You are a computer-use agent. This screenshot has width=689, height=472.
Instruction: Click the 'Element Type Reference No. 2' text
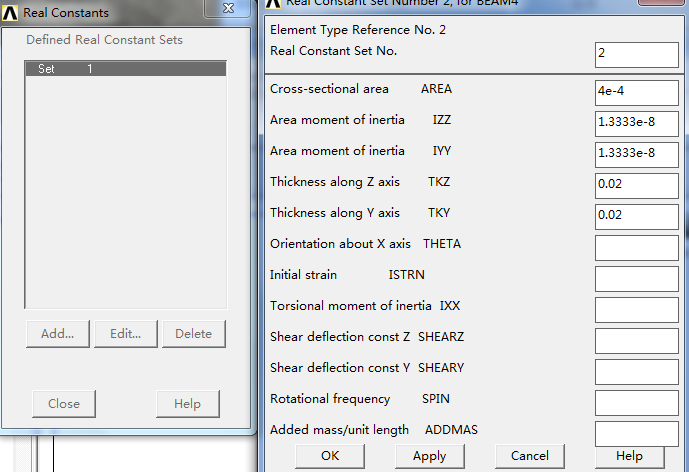click(x=358, y=30)
